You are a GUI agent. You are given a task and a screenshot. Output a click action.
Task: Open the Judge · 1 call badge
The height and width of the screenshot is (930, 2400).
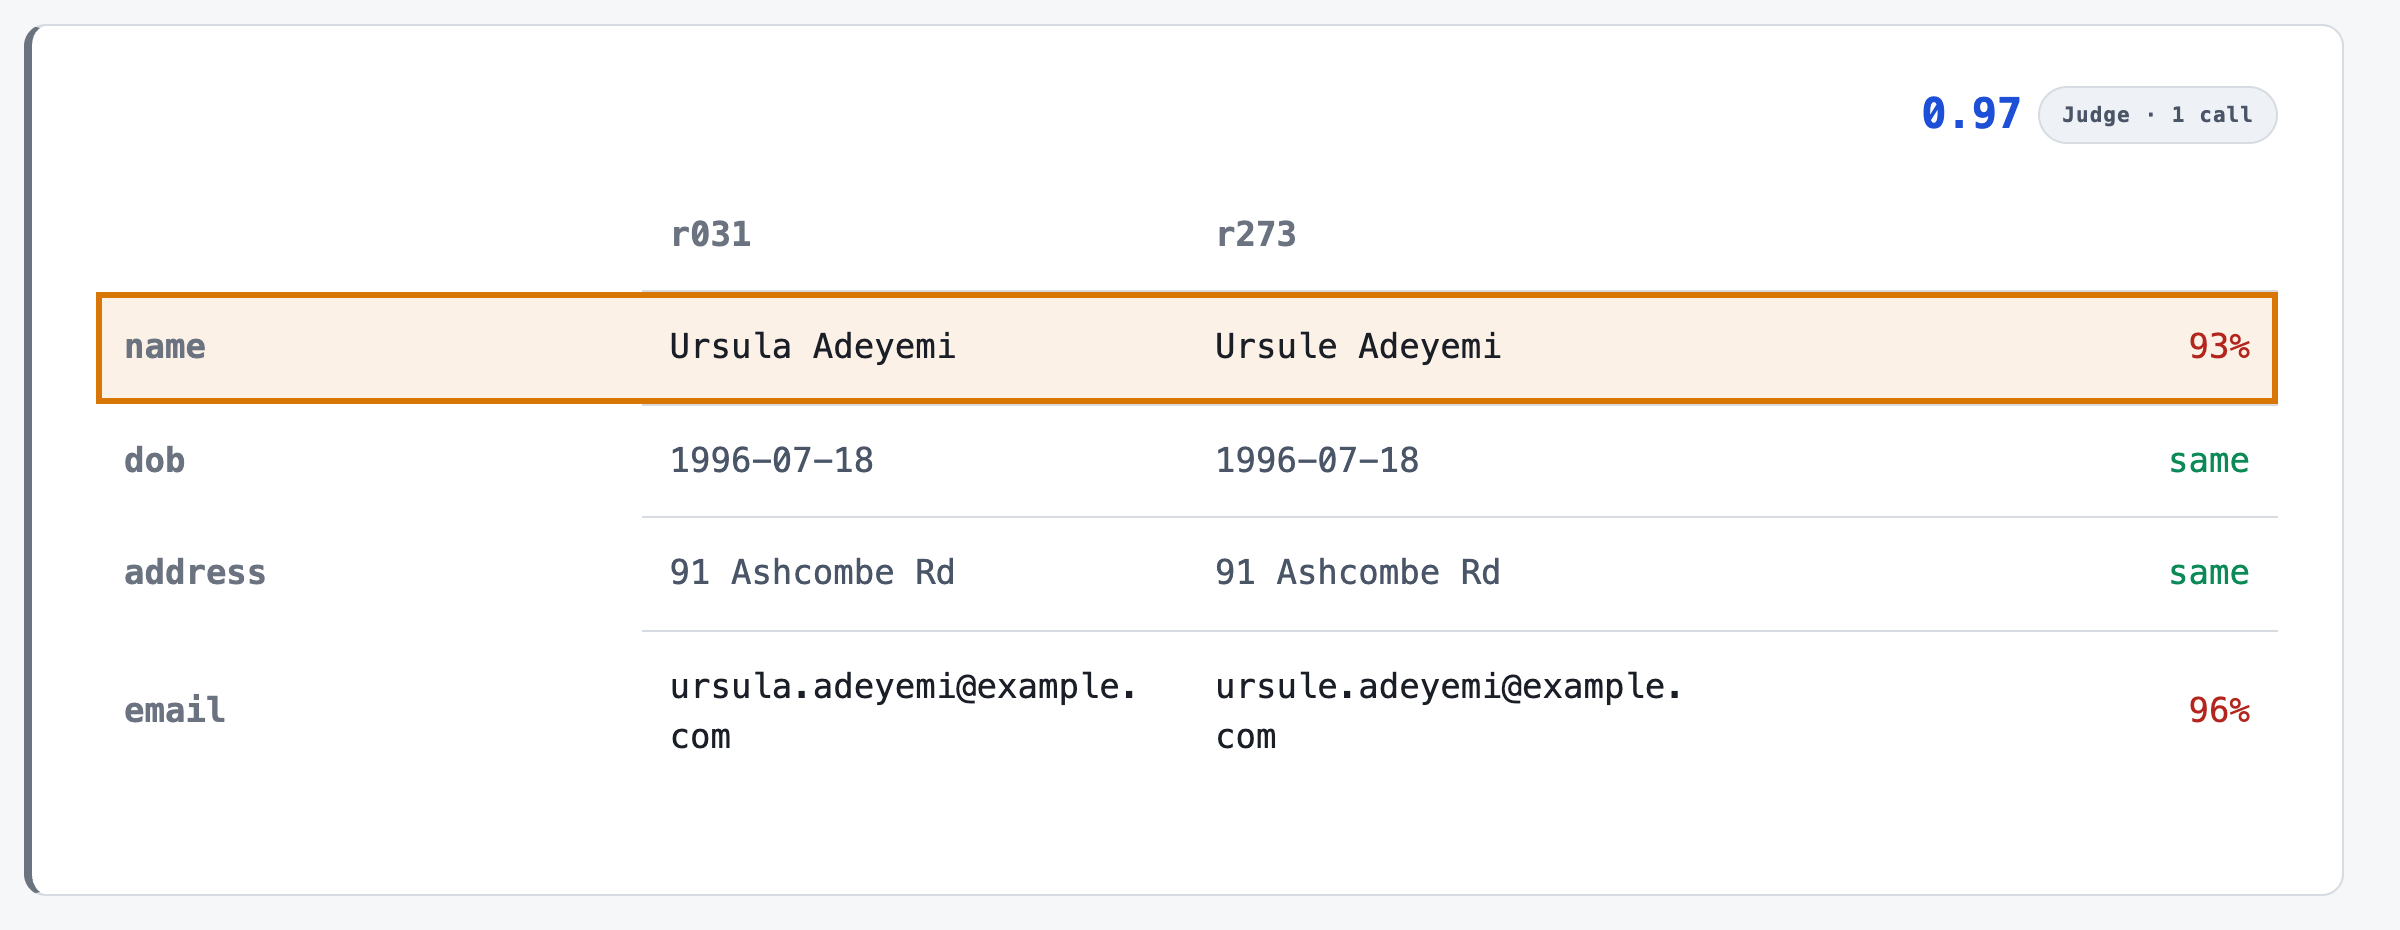(x=2158, y=115)
